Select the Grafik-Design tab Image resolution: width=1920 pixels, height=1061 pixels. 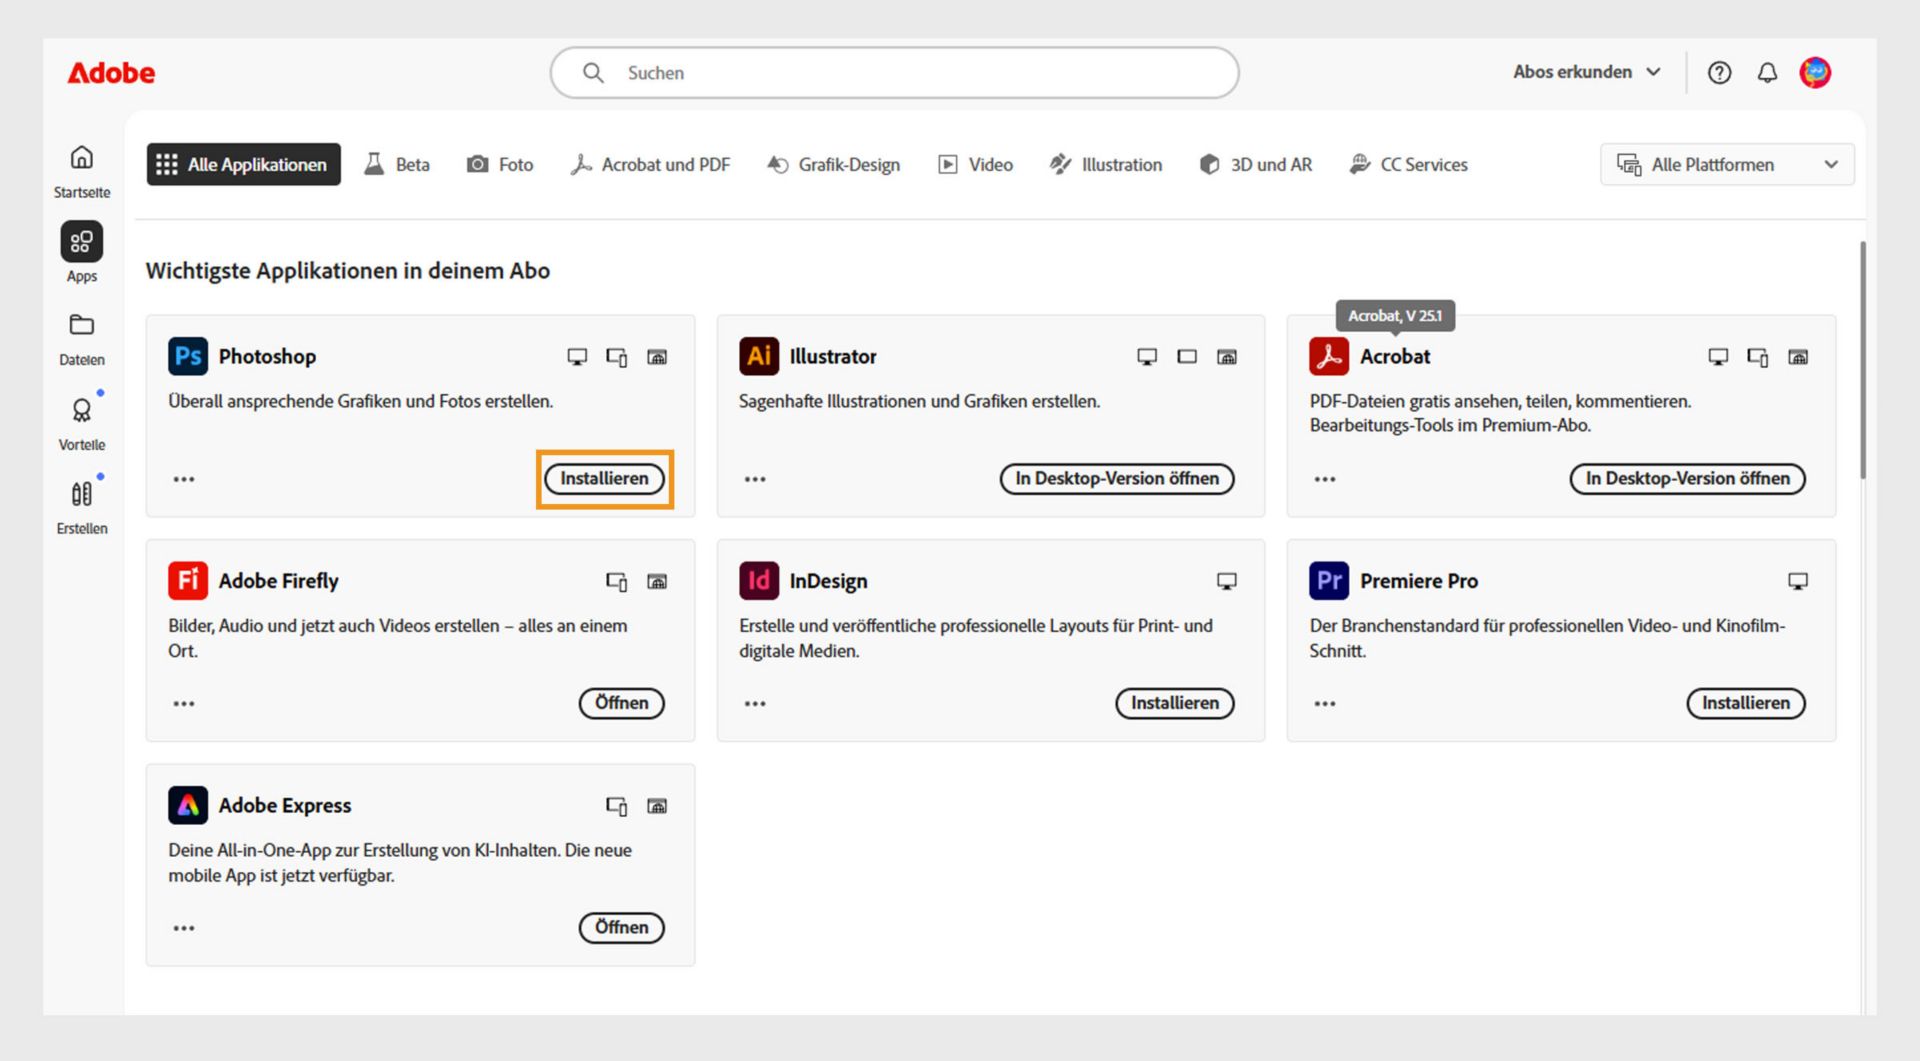pos(833,165)
